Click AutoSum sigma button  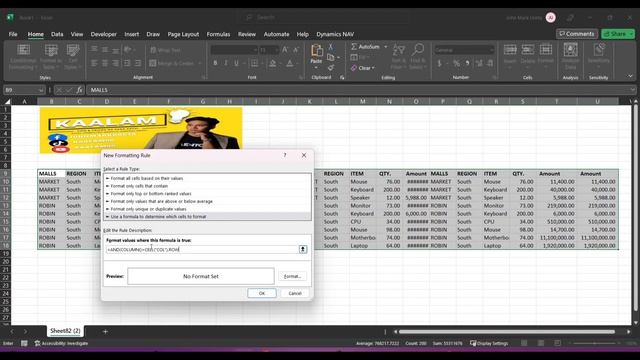click(x=366, y=47)
